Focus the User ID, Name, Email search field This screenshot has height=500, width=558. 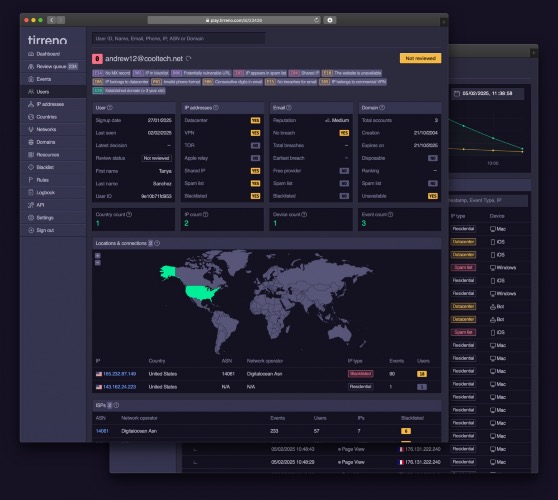tap(179, 38)
